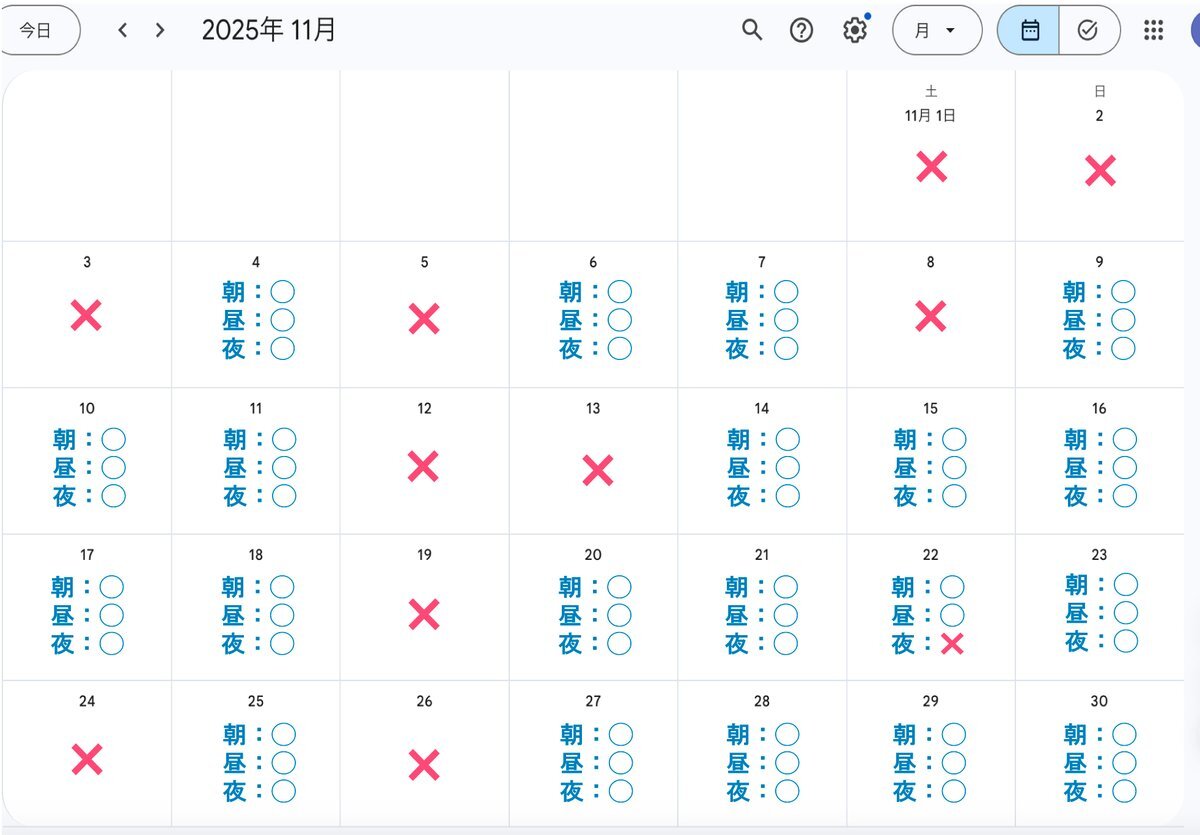
Task: Open day 20 date number
Action: click(593, 555)
